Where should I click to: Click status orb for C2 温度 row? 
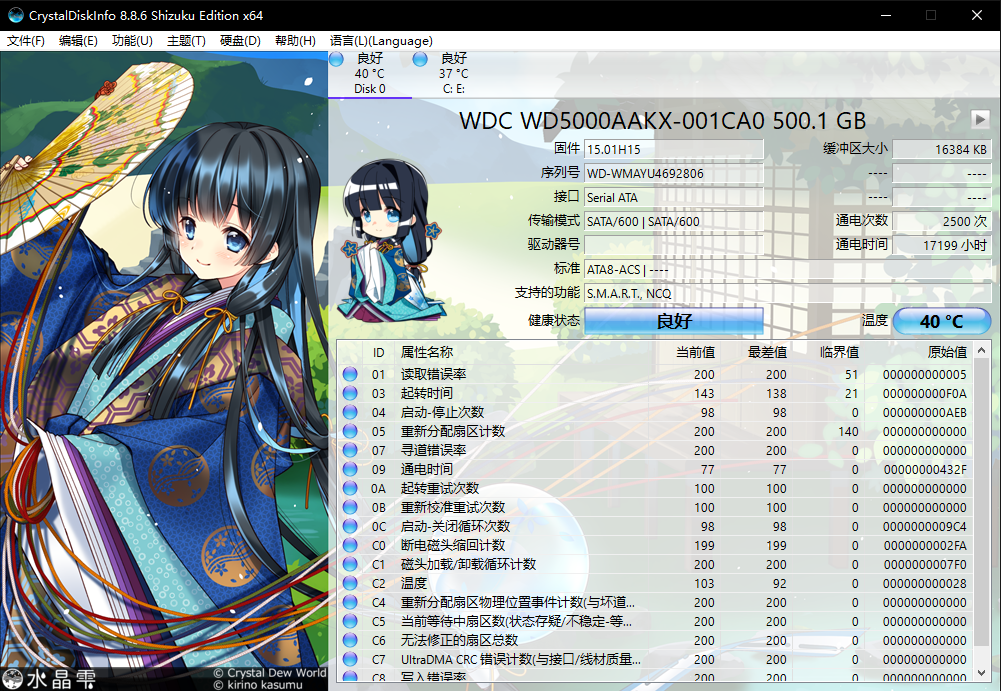[x=350, y=583]
